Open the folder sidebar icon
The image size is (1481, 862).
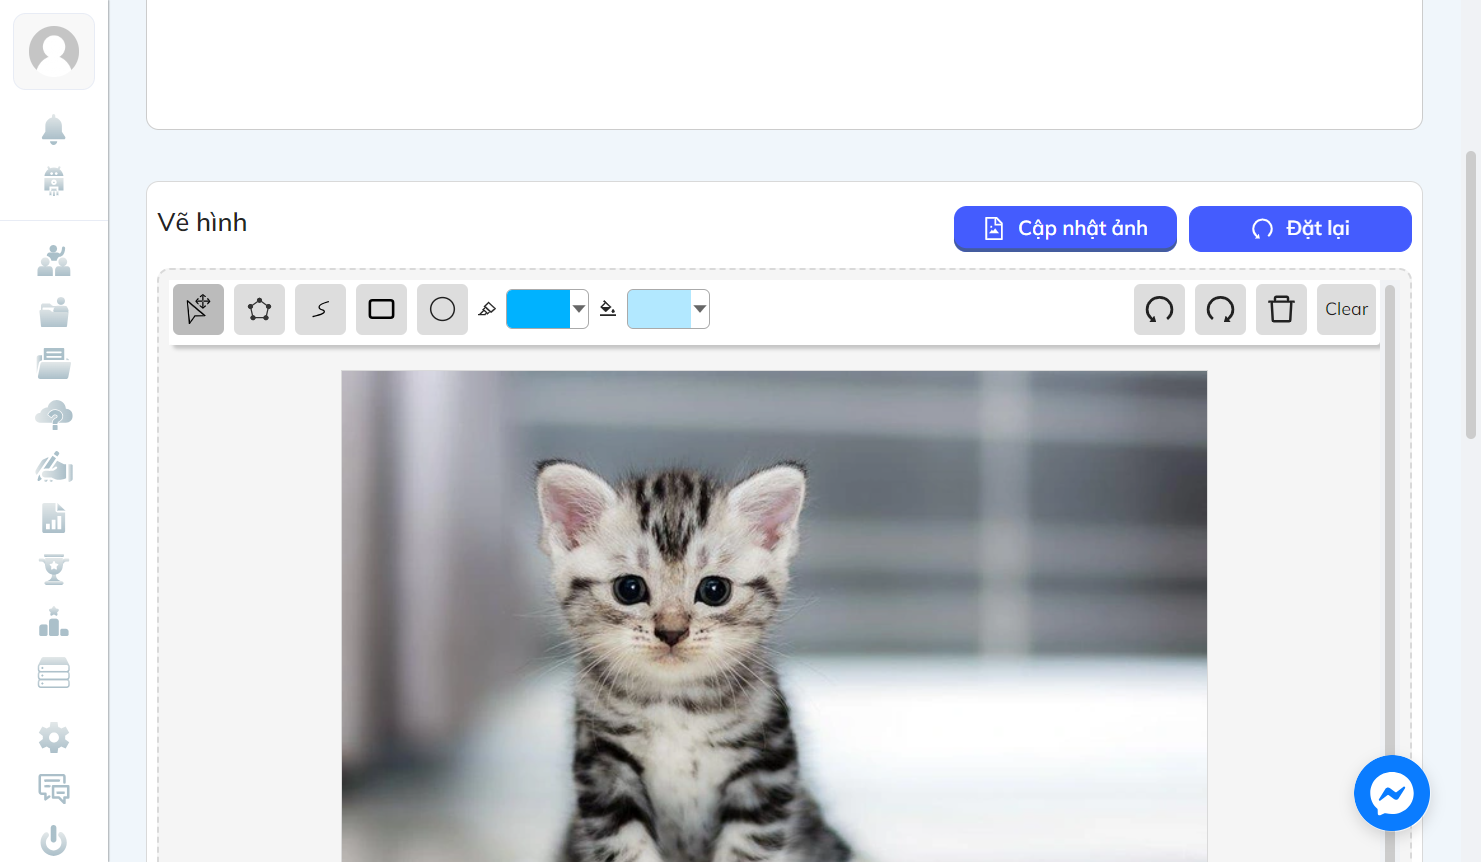pyautogui.click(x=54, y=313)
